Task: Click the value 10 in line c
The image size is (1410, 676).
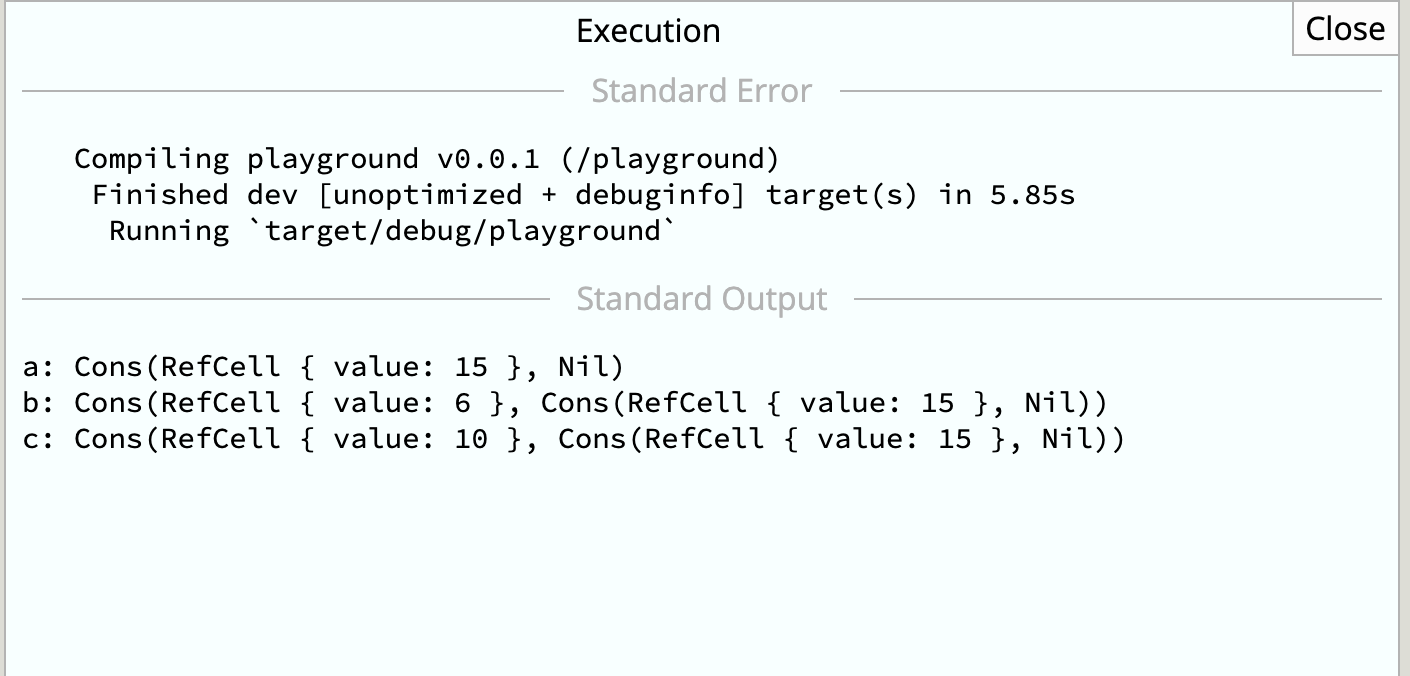Action: (x=470, y=439)
